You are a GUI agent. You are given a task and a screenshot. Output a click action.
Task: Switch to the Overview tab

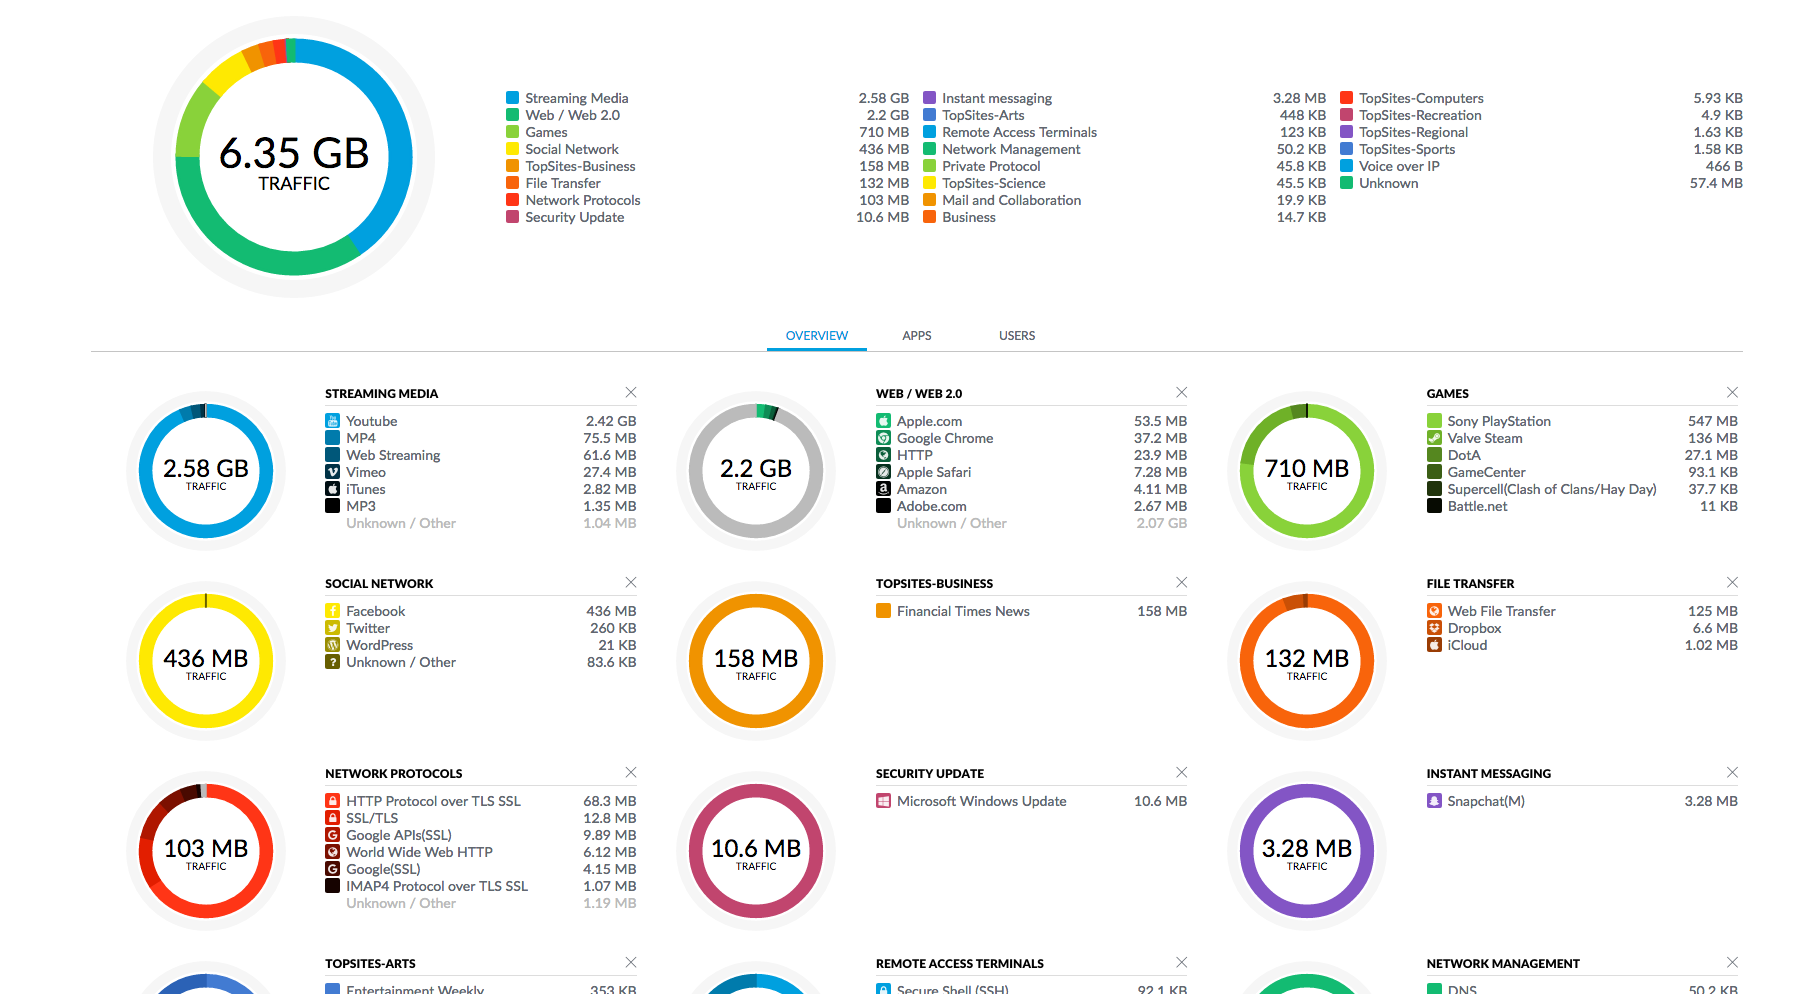click(x=817, y=336)
